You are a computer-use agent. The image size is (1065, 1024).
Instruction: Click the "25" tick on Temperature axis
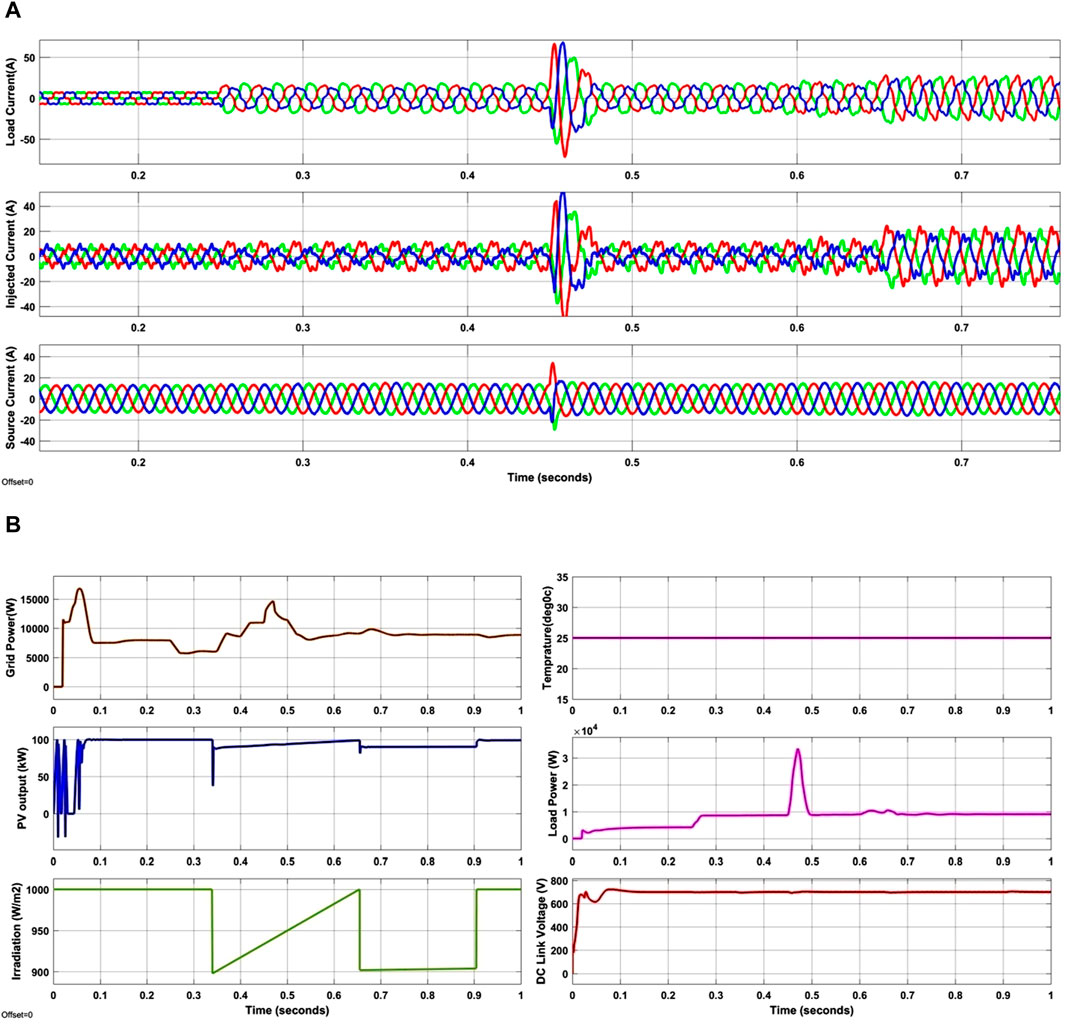564,638
